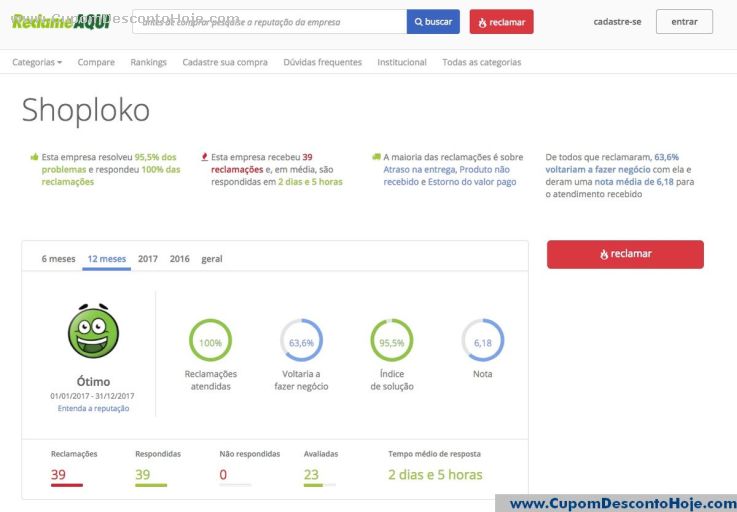Click the ReclameAQUI logo
Image resolution: width=737 pixels, height=512 pixels.
click(61, 22)
